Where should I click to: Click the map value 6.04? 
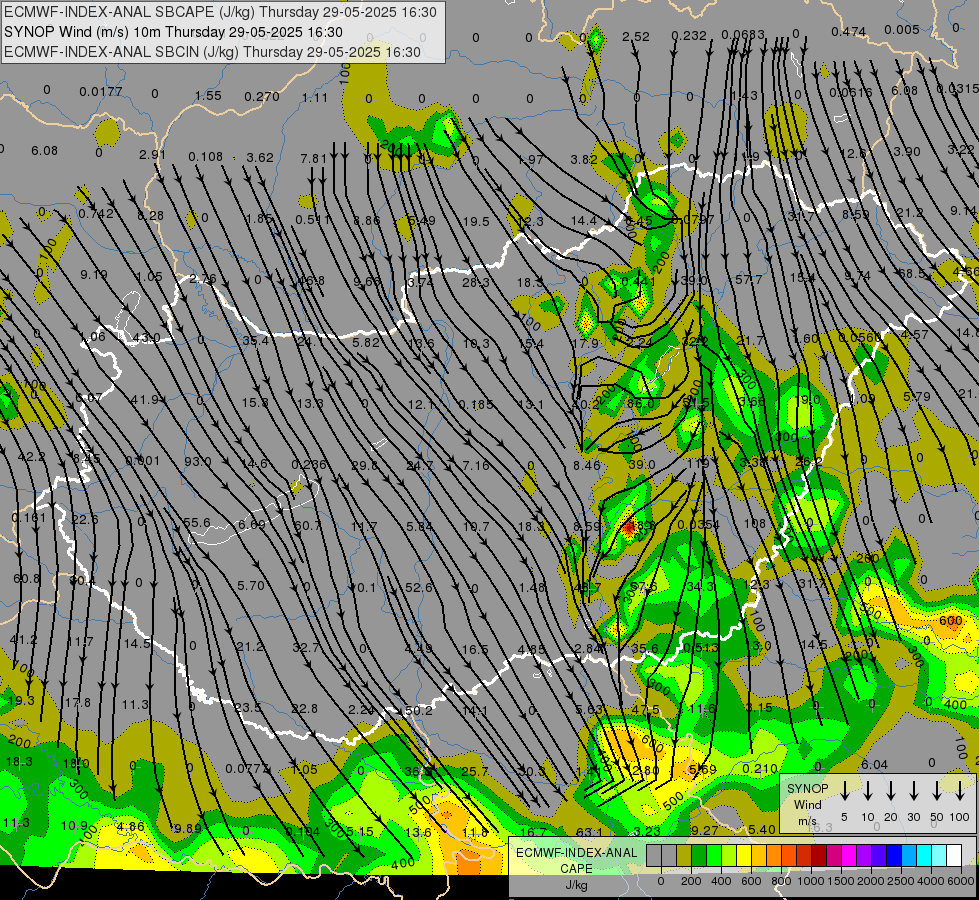tap(874, 765)
